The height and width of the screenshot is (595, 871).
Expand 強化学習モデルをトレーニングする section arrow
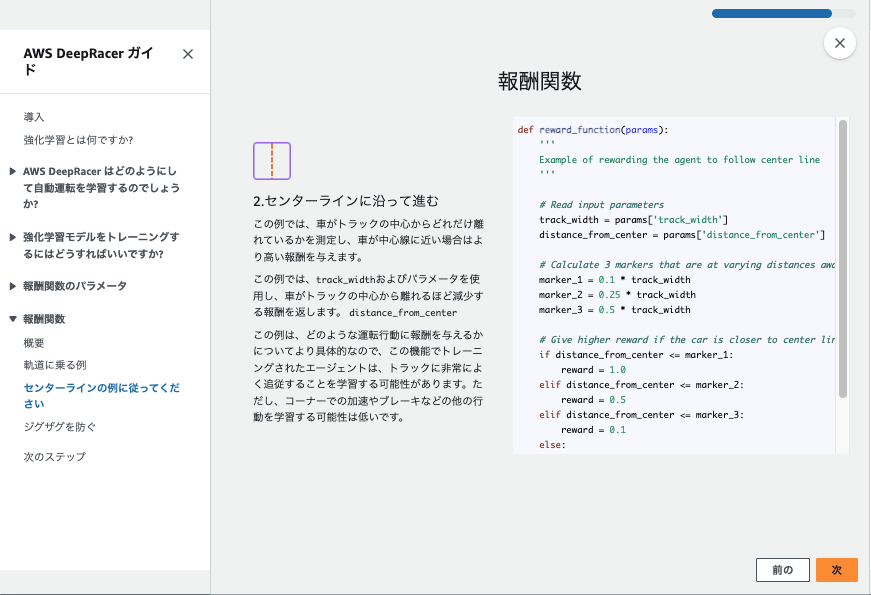(13, 237)
